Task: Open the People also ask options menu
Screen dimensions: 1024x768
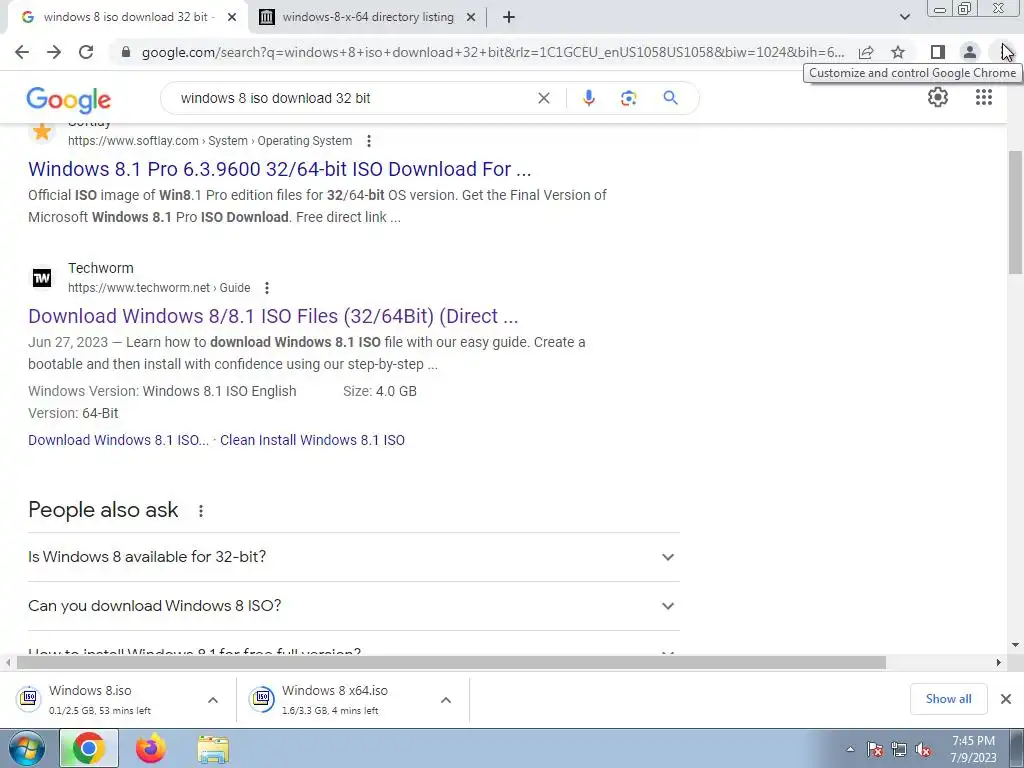Action: 200,511
